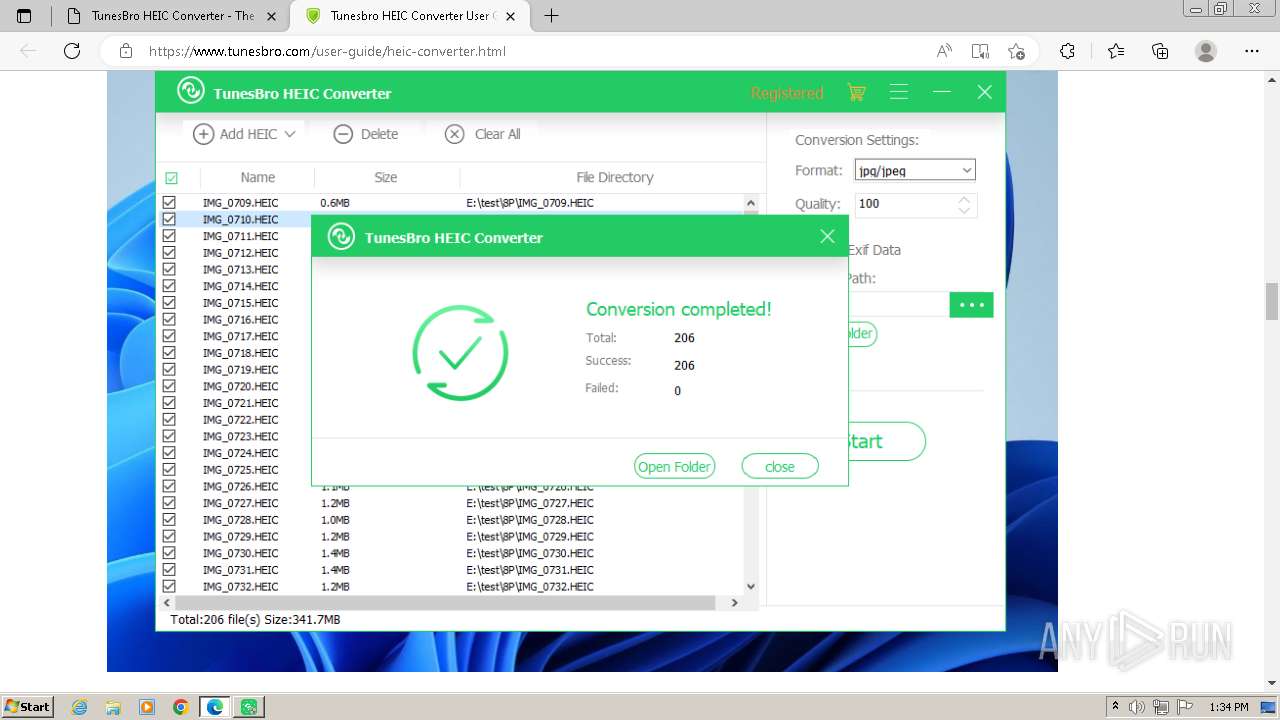Show hidden tray icons arrow
The width and height of the screenshot is (1280, 720).
point(1117,707)
